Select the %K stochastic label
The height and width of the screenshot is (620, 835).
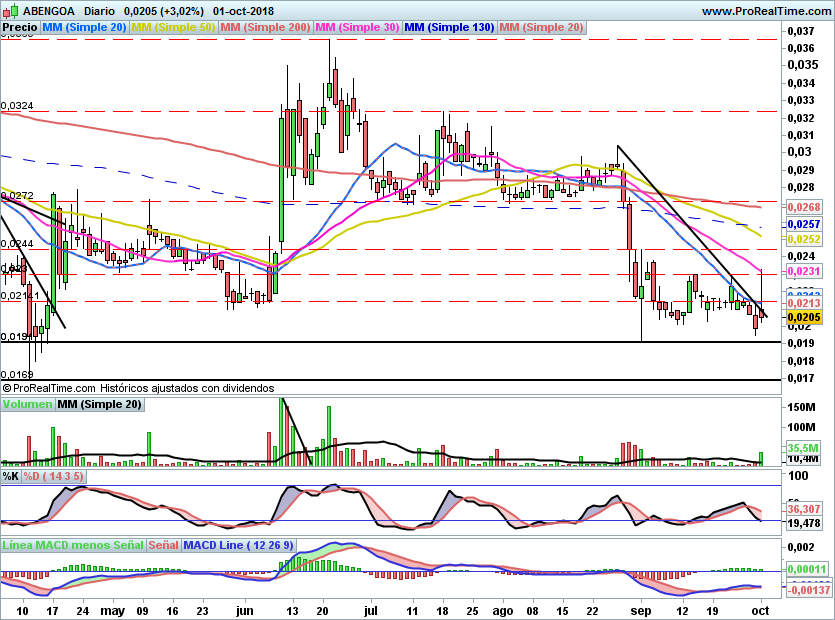point(11,476)
